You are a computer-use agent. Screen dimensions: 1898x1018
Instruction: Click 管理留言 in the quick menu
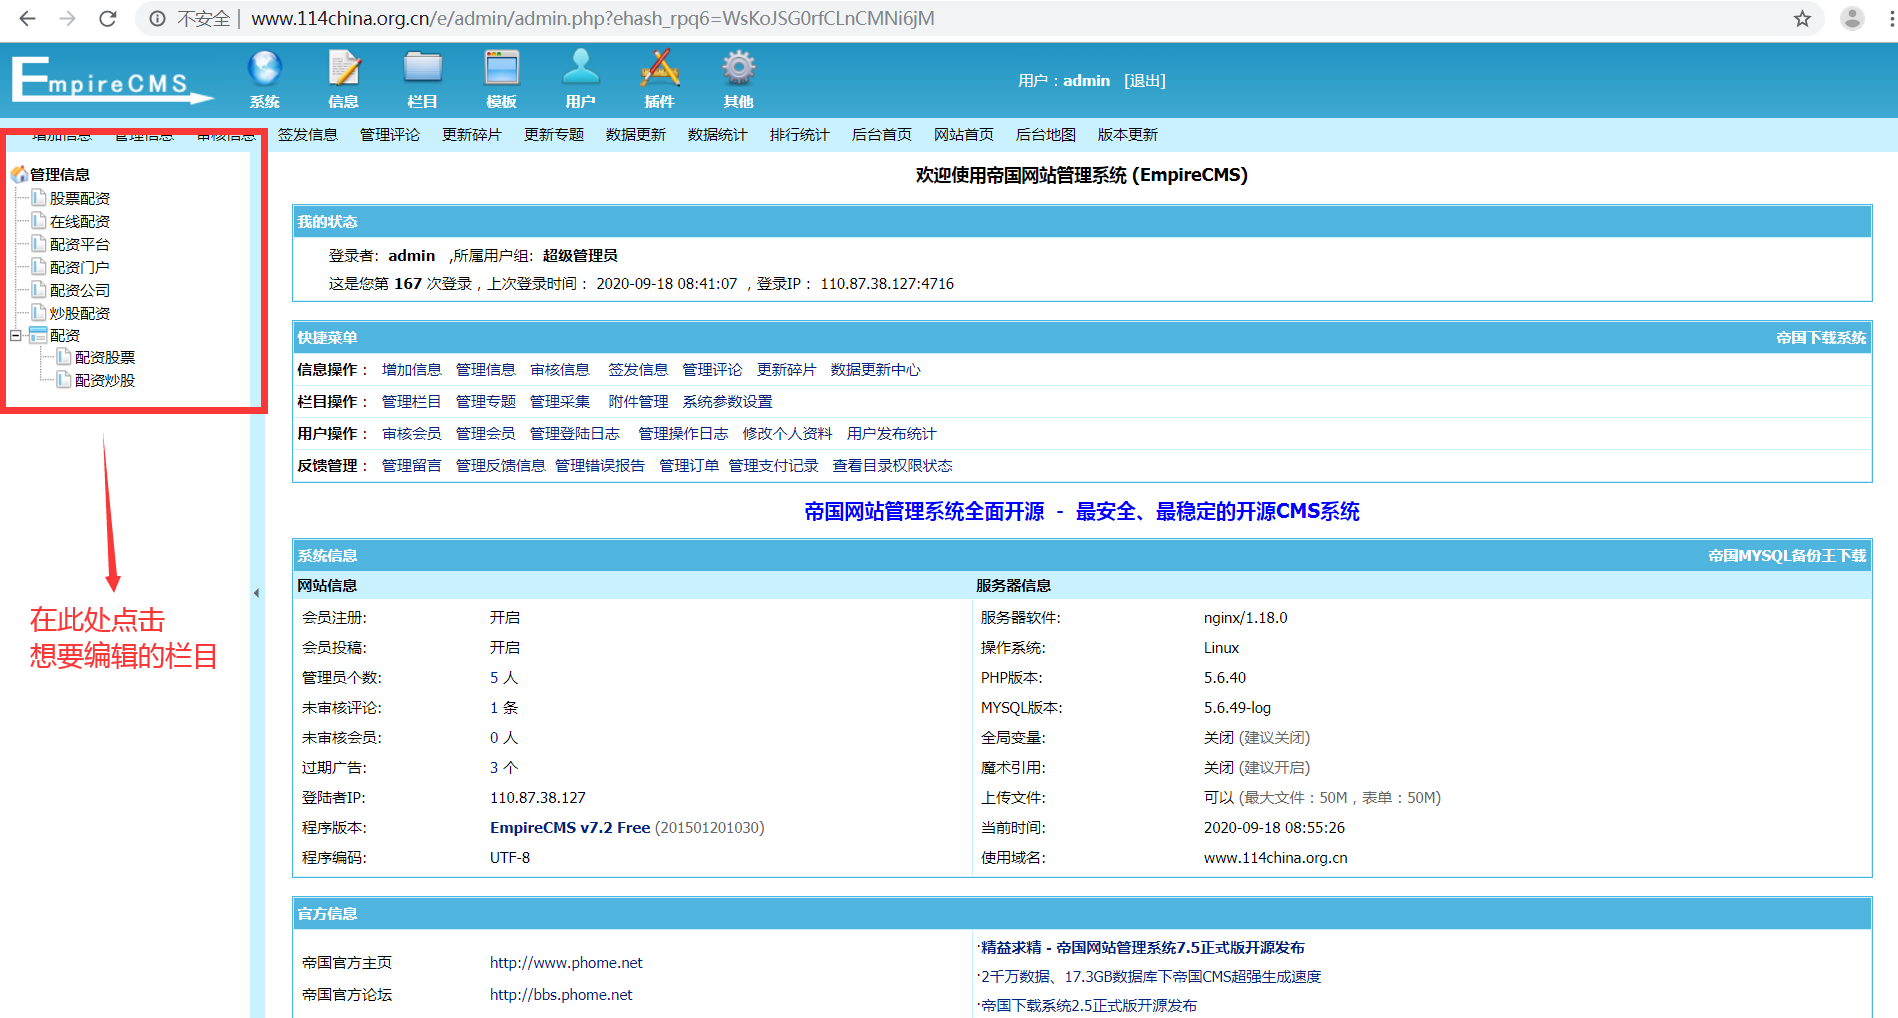412,465
